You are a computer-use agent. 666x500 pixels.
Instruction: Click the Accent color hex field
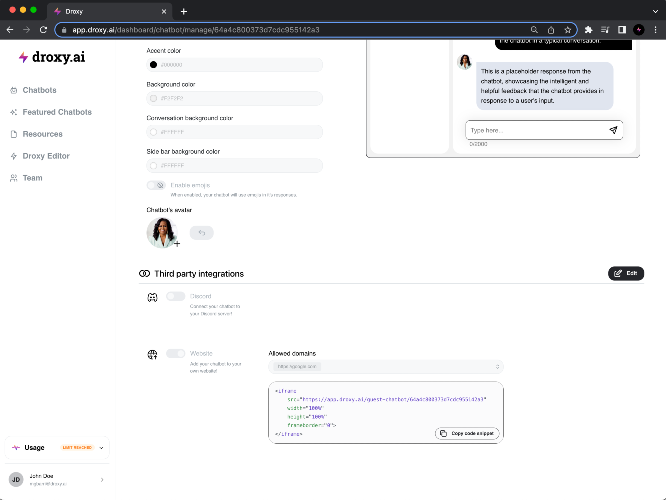click(x=234, y=65)
